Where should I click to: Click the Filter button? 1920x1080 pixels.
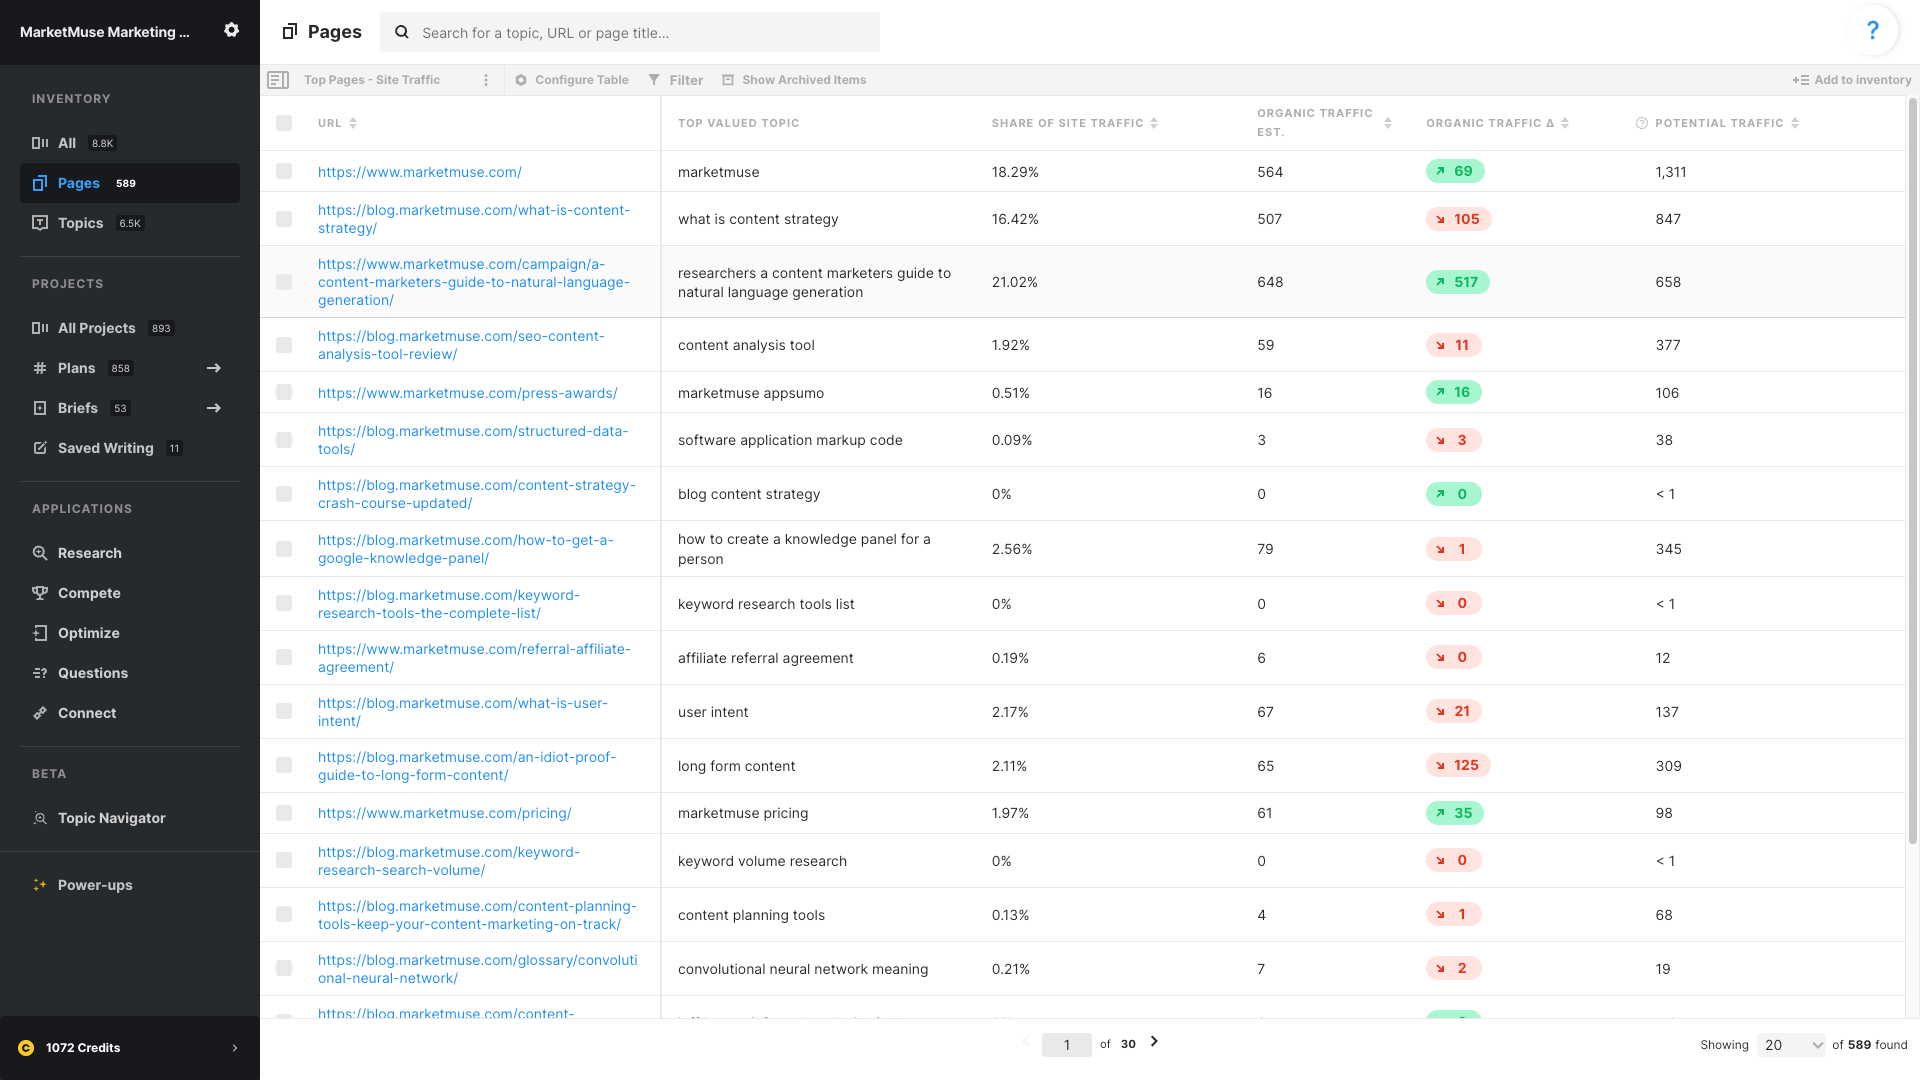[675, 80]
